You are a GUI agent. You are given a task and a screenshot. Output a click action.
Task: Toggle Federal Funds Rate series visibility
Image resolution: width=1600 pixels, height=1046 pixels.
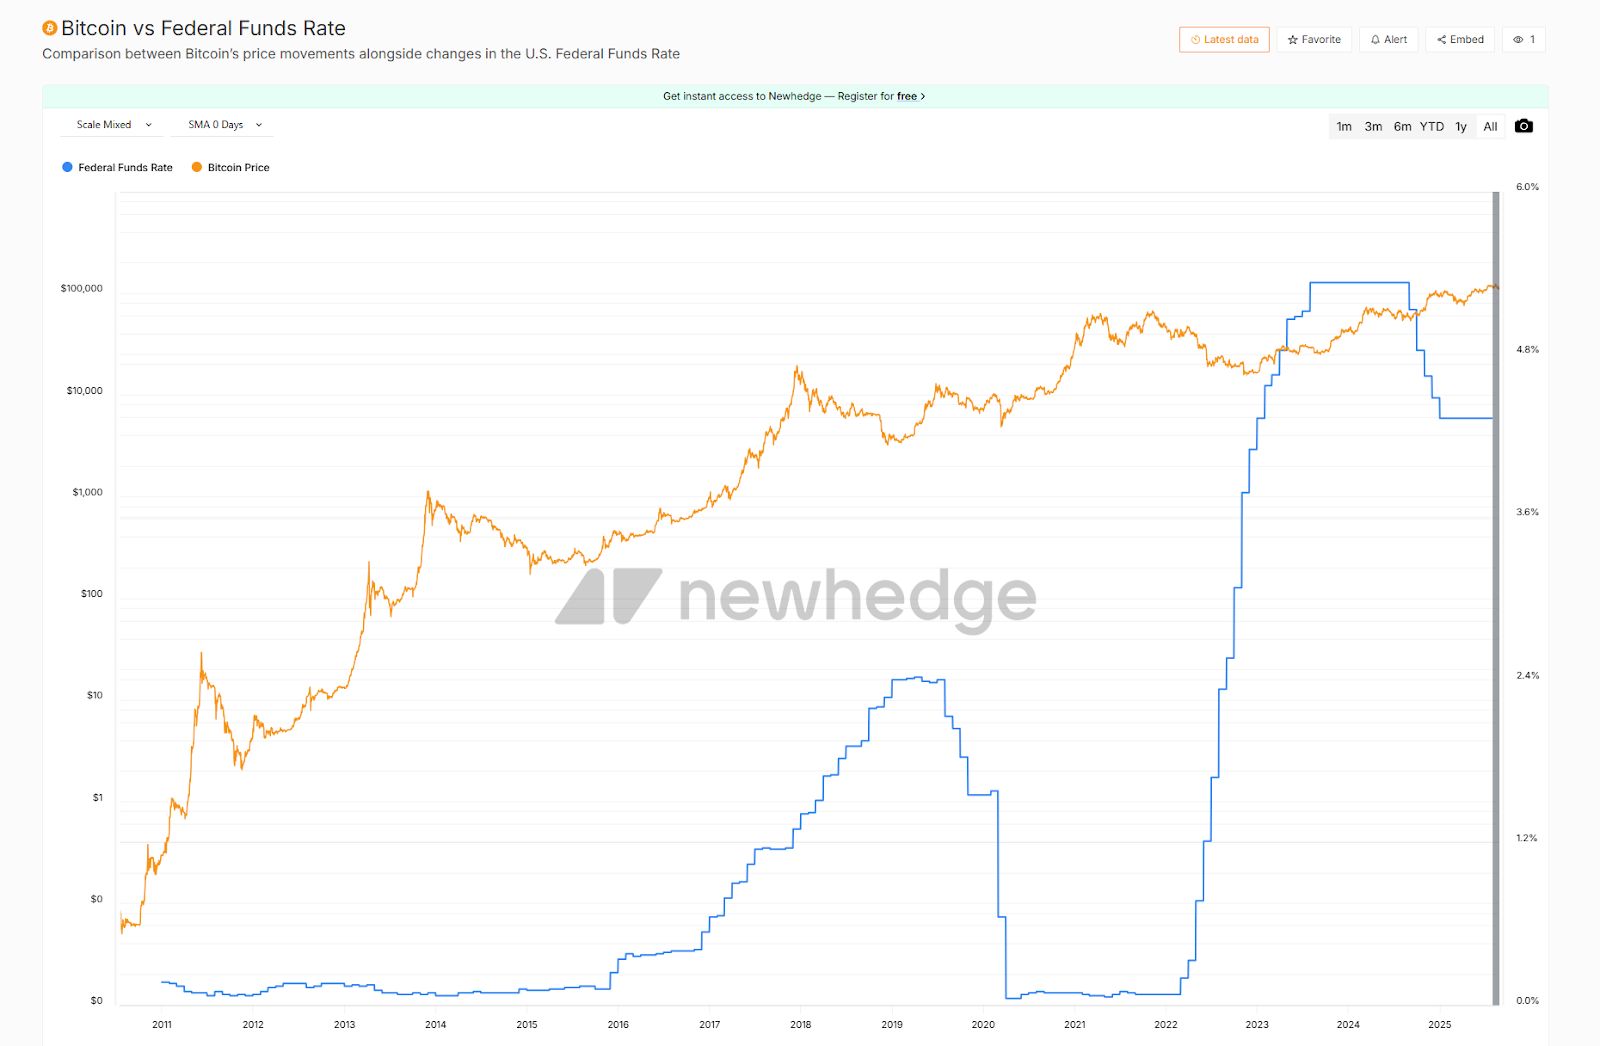tap(125, 168)
